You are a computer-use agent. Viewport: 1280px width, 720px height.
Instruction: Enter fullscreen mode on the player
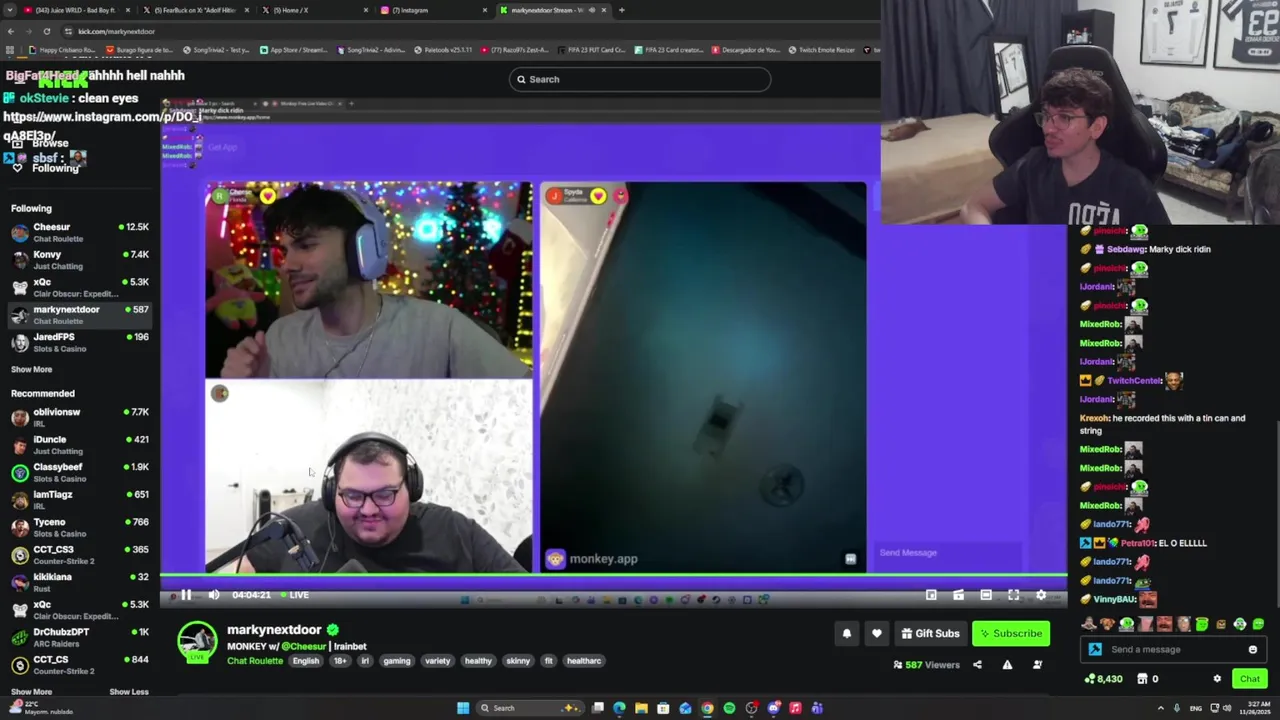coord(1013,595)
